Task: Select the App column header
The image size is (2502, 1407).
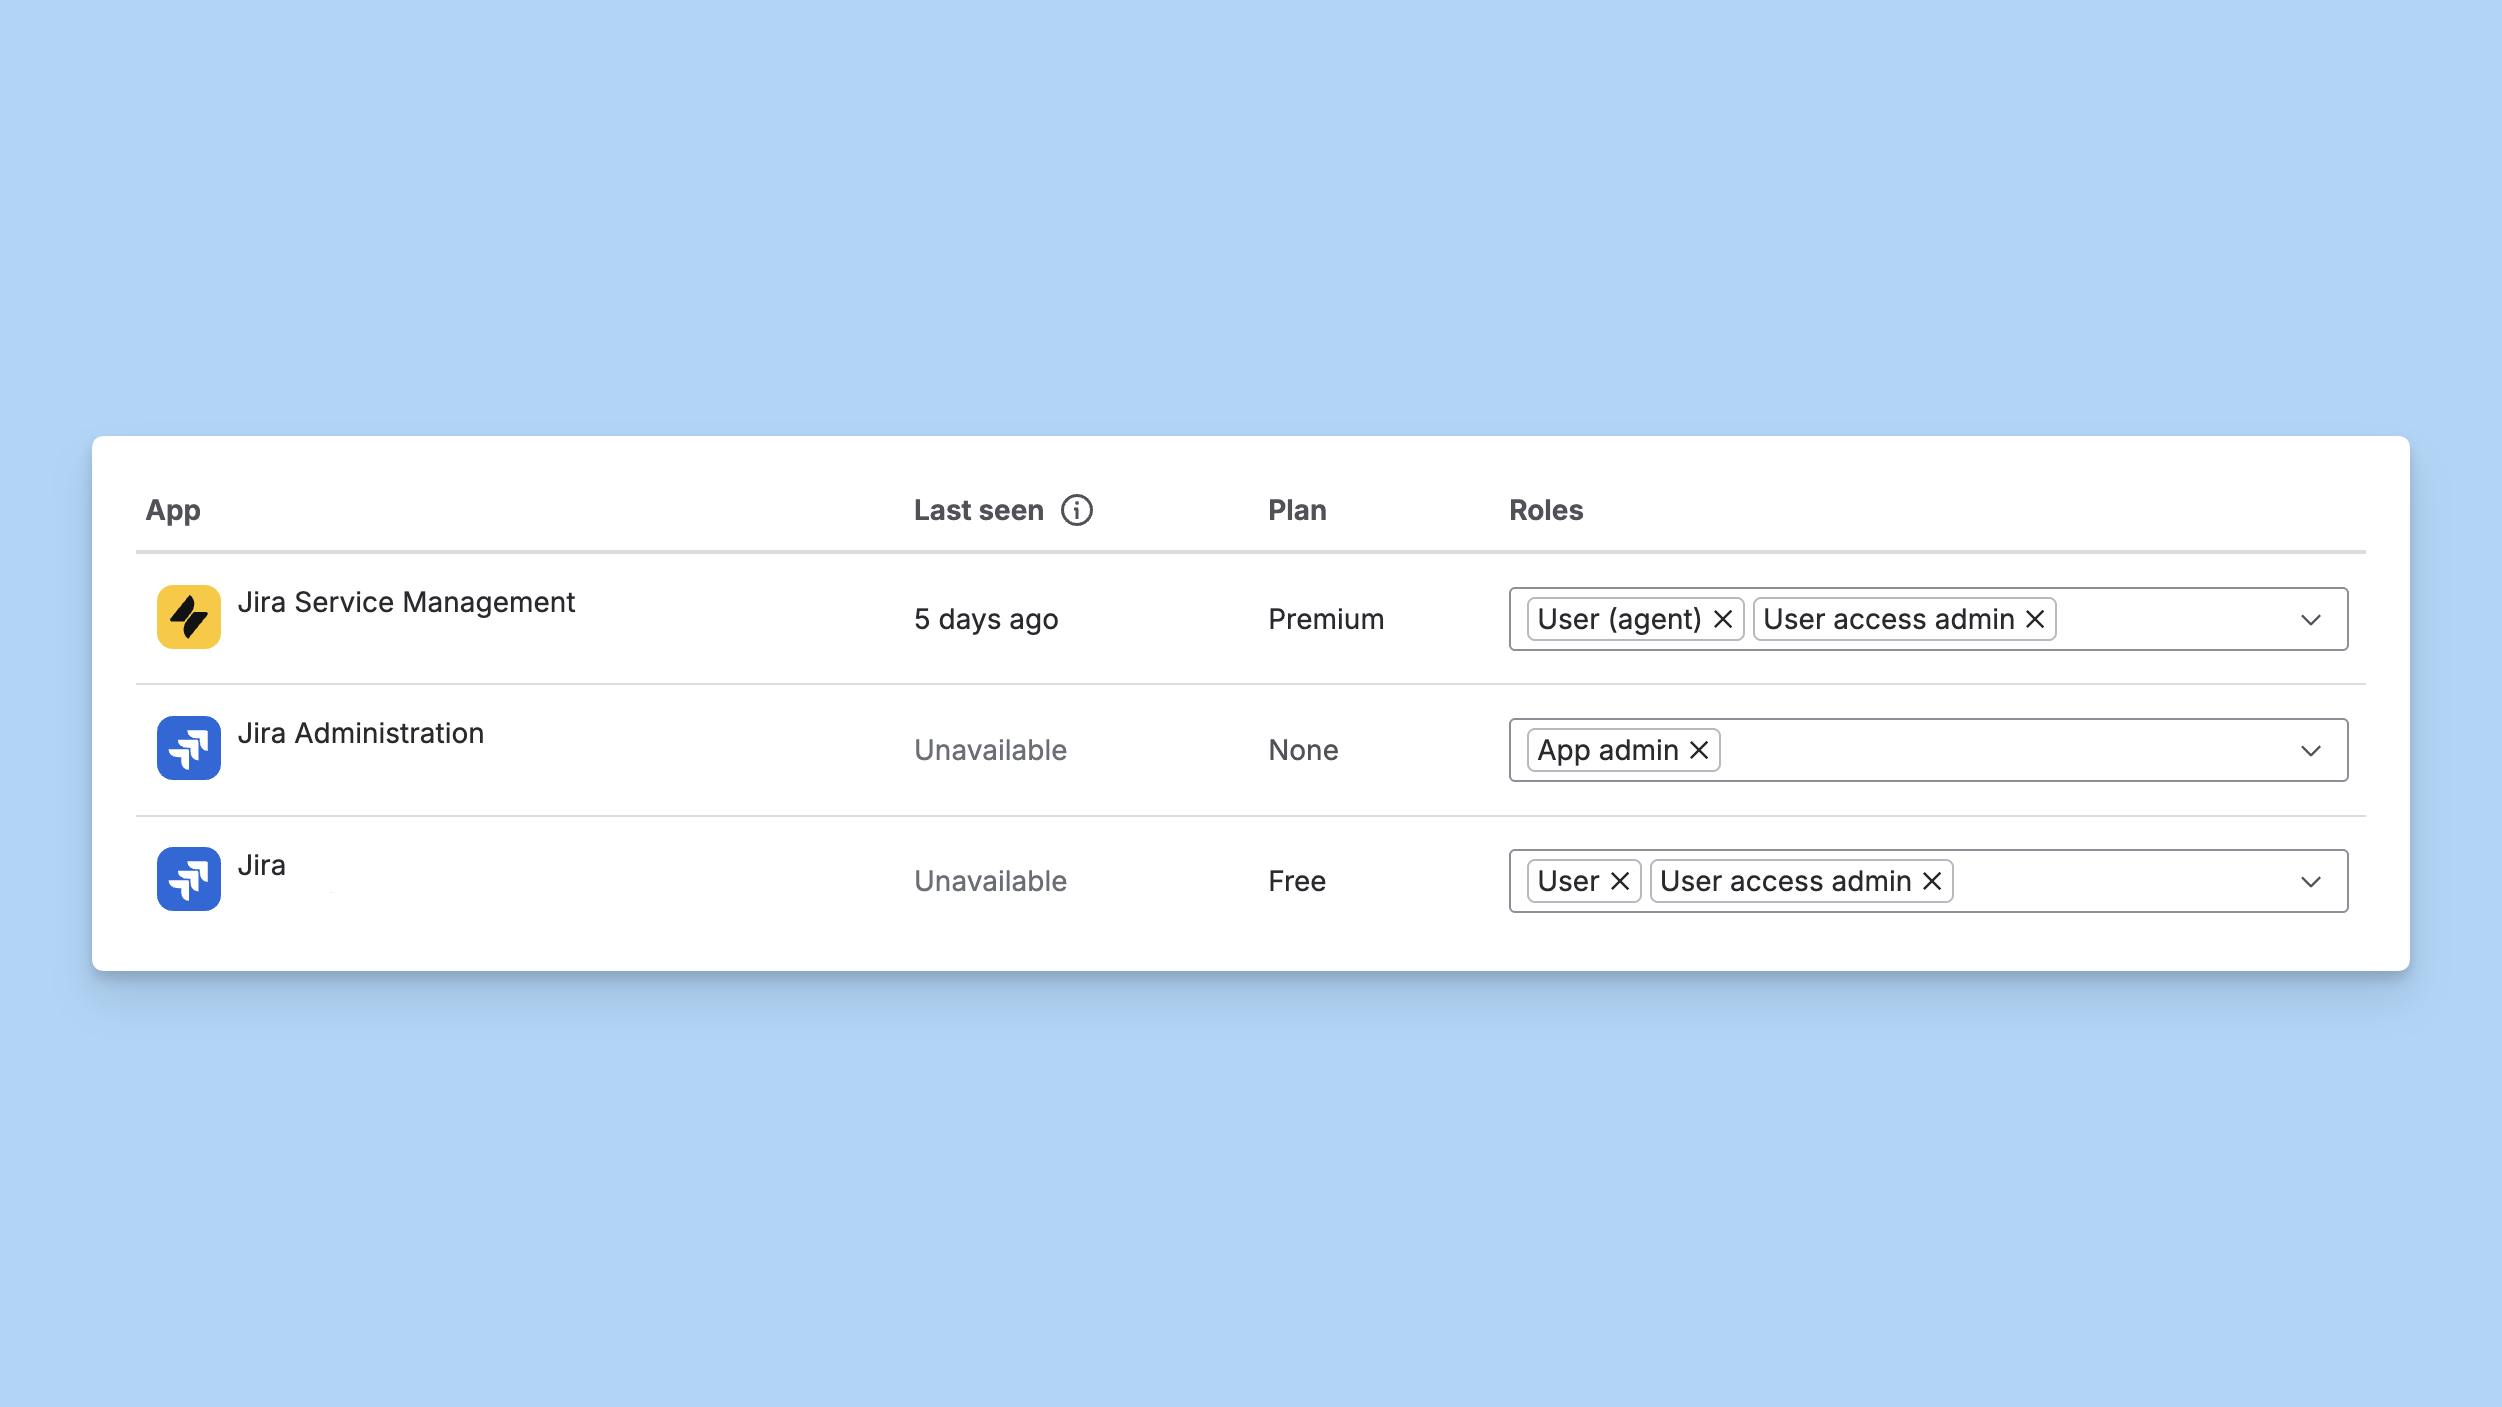Action: tap(172, 510)
